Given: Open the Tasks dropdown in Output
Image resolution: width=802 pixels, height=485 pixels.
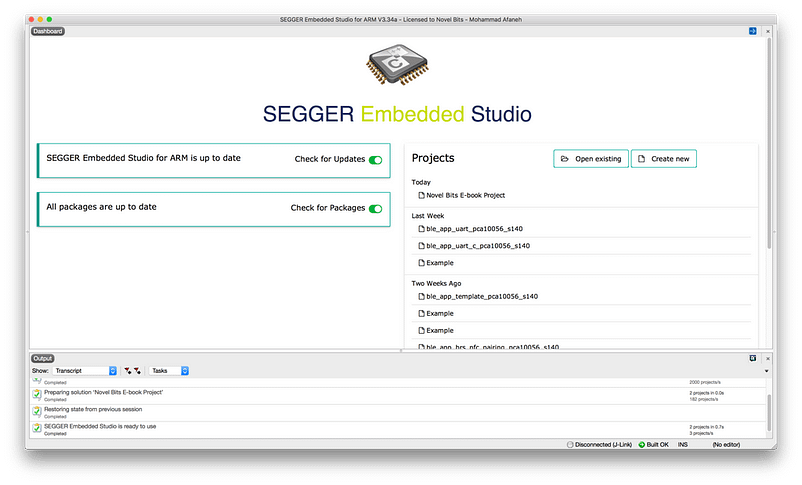Looking at the screenshot, I should pyautogui.click(x=169, y=370).
